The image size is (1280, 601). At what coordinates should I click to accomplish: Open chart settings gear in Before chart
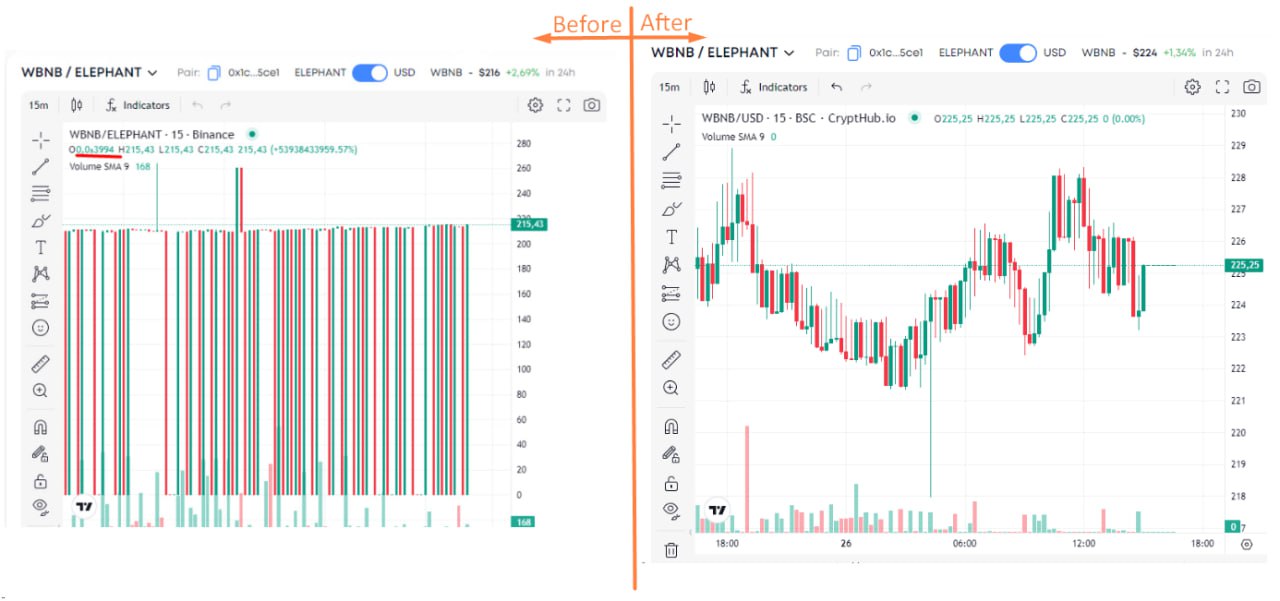(535, 105)
